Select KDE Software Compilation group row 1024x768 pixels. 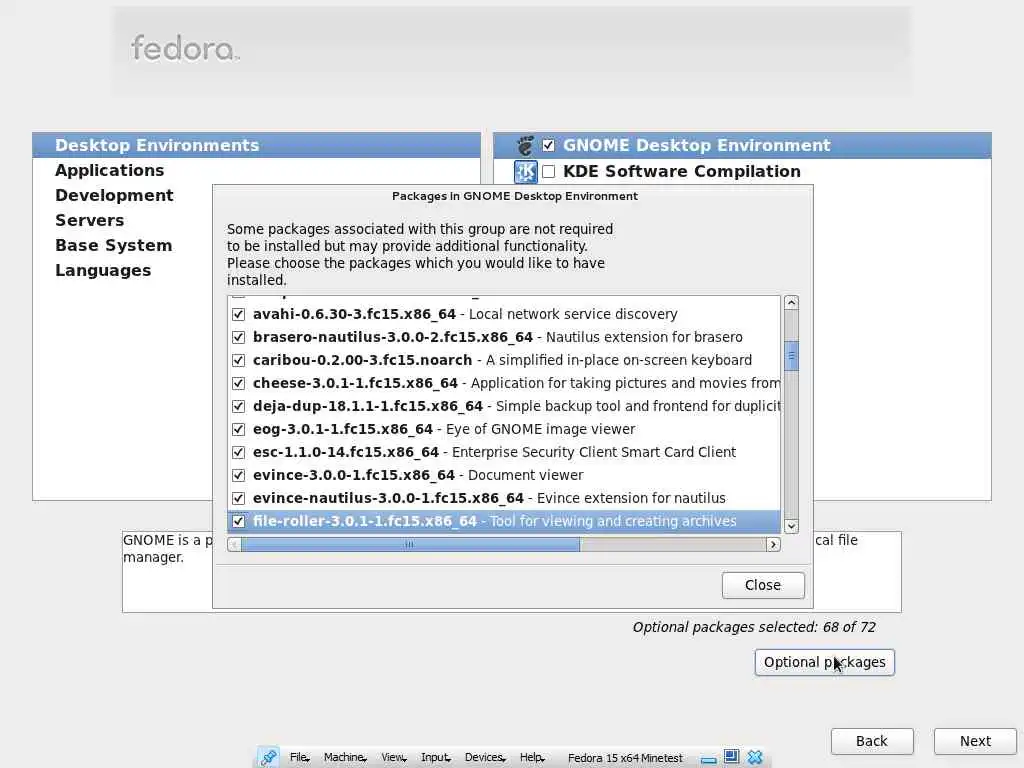tap(742, 171)
